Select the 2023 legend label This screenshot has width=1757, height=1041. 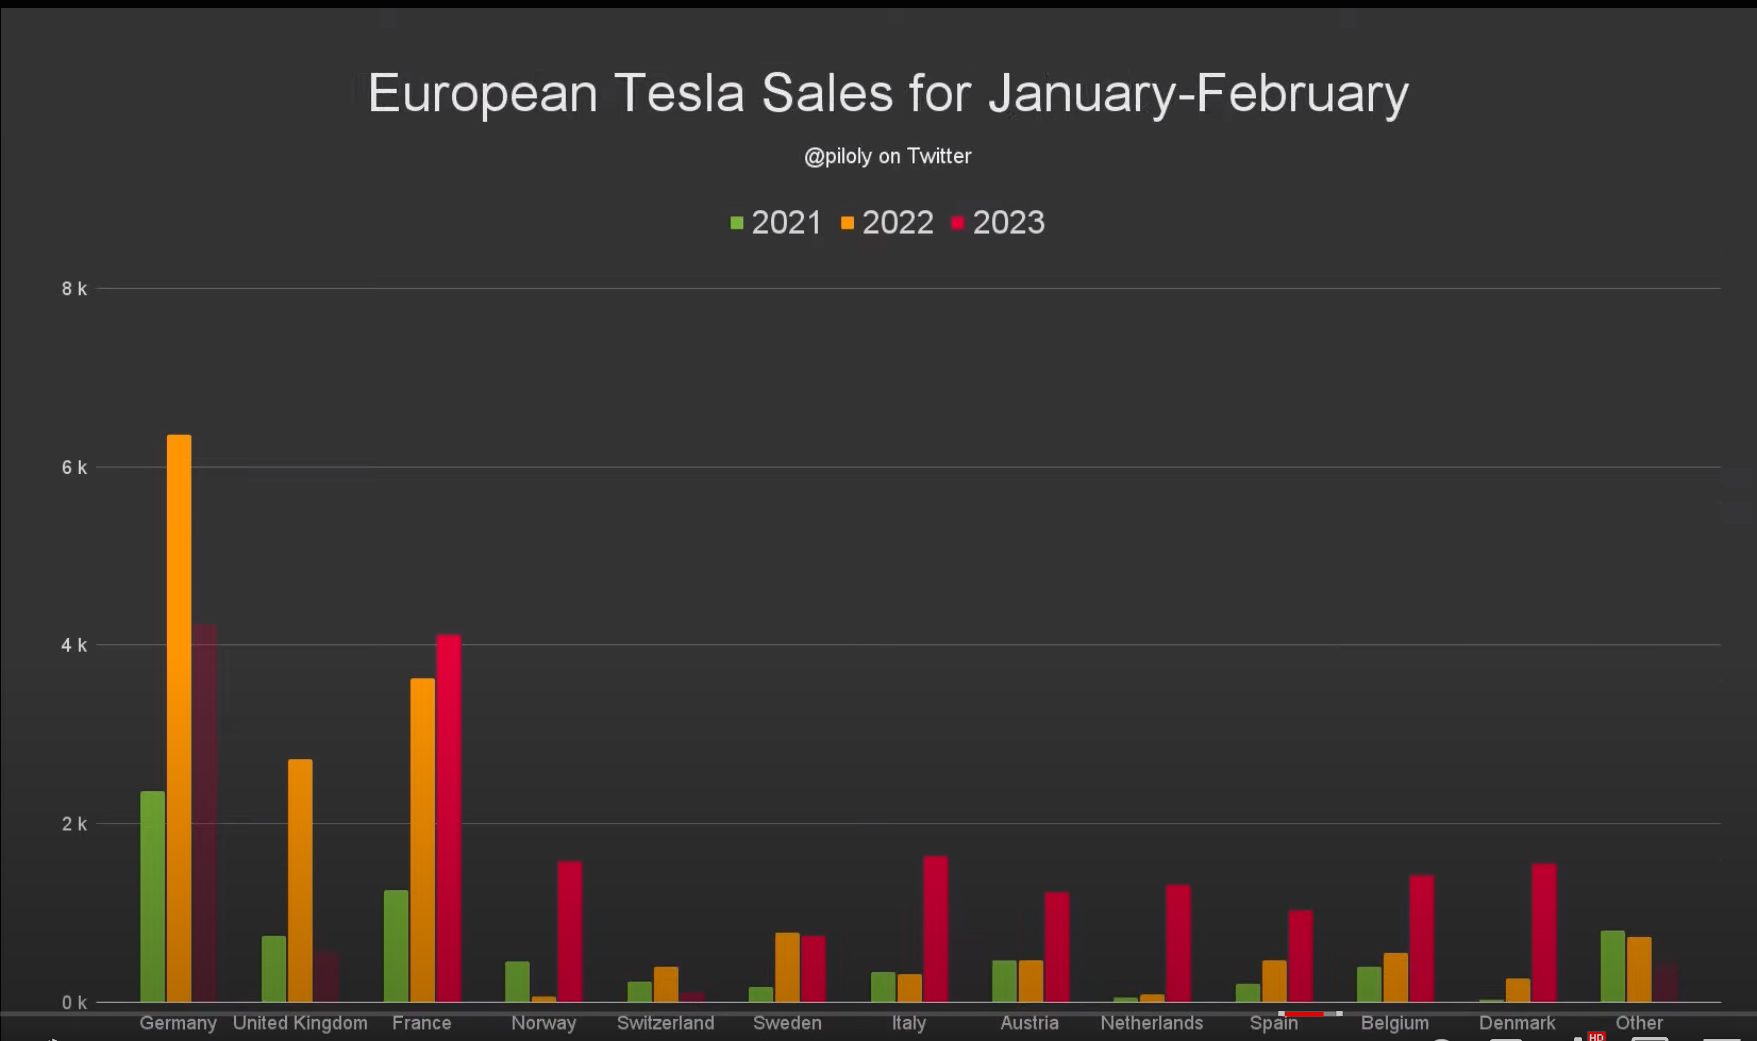point(1008,222)
